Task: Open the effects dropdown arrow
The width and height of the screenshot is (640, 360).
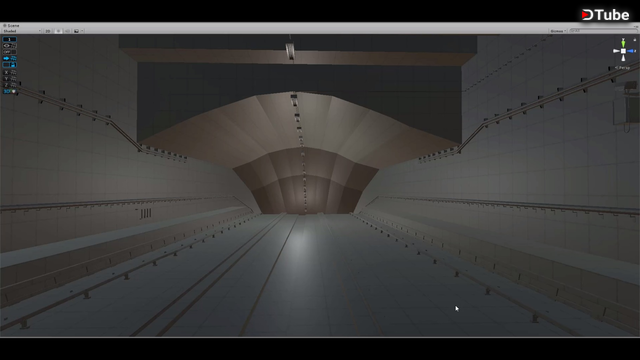Action: coord(82,31)
